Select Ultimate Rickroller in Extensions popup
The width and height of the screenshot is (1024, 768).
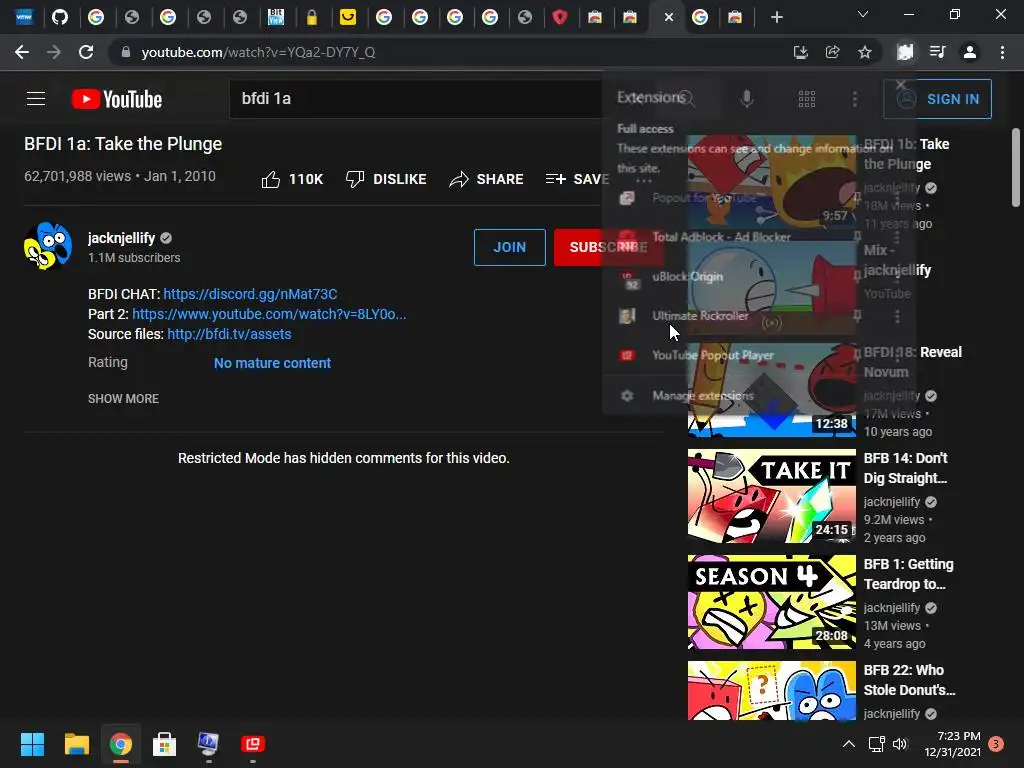click(x=700, y=316)
